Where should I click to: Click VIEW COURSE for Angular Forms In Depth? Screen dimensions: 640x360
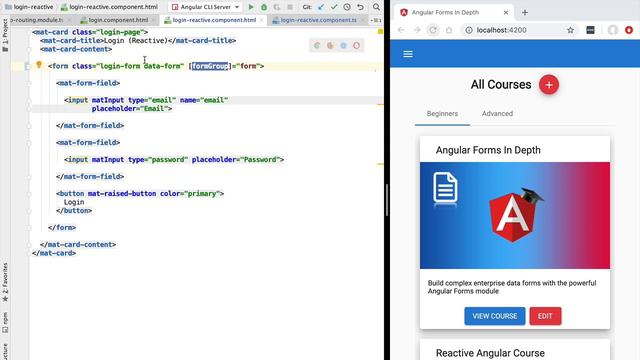495,316
